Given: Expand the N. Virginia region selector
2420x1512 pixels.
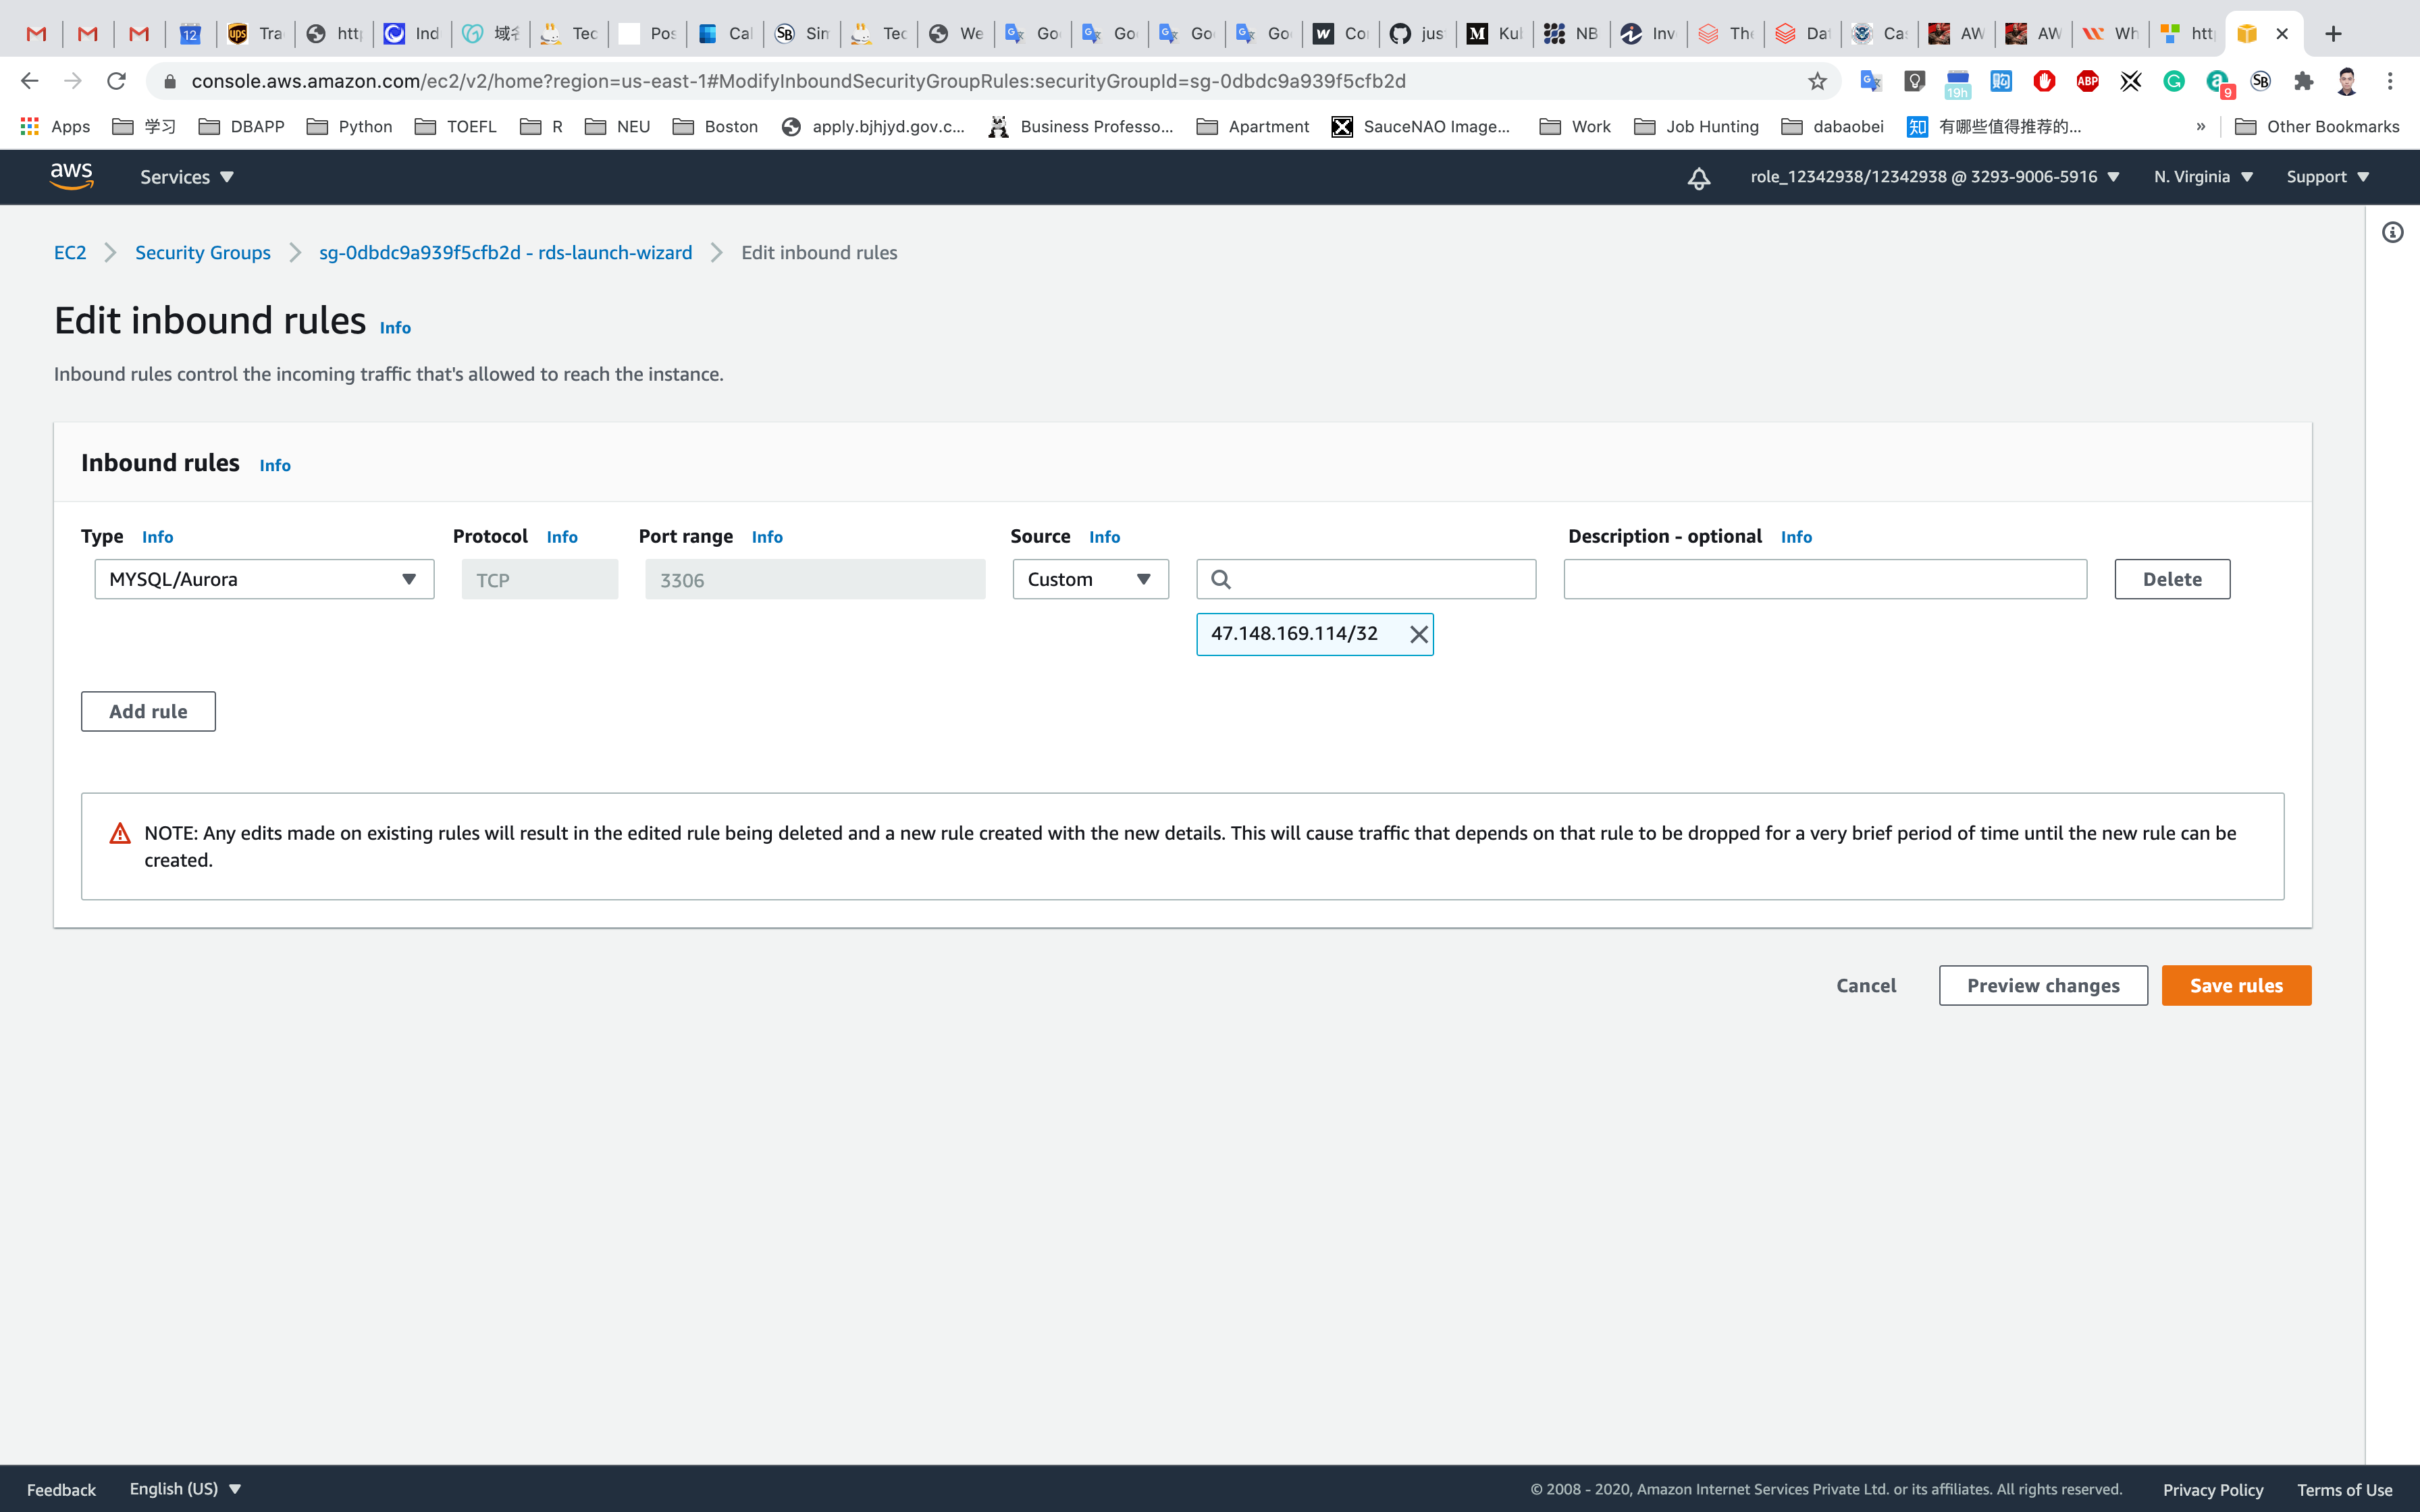Looking at the screenshot, I should coord(2202,177).
